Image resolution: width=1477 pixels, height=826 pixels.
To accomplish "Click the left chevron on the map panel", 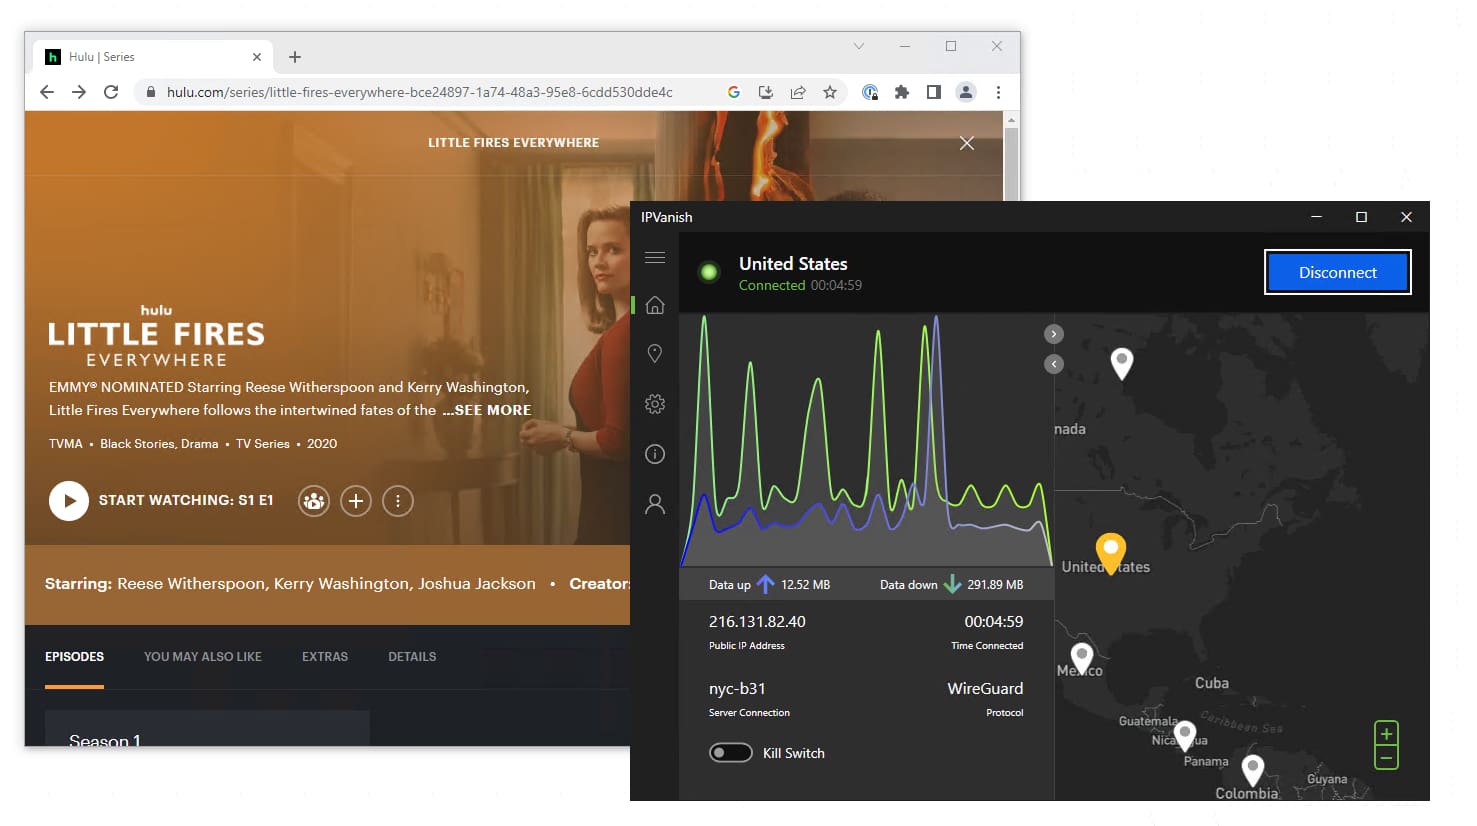I will (1053, 364).
